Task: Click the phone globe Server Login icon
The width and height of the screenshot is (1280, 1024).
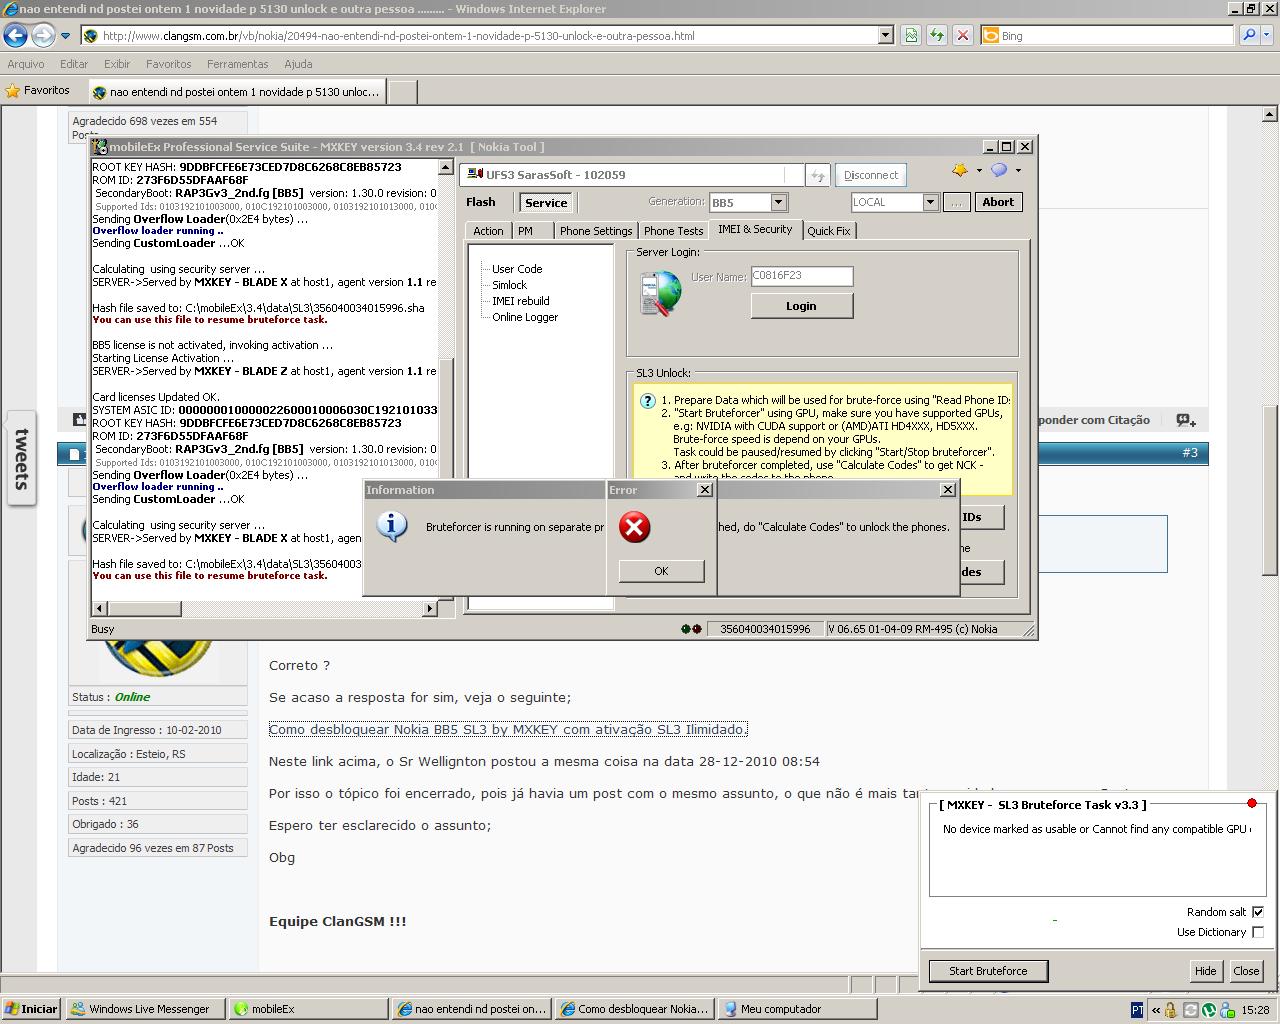Action: pyautogui.click(x=660, y=294)
